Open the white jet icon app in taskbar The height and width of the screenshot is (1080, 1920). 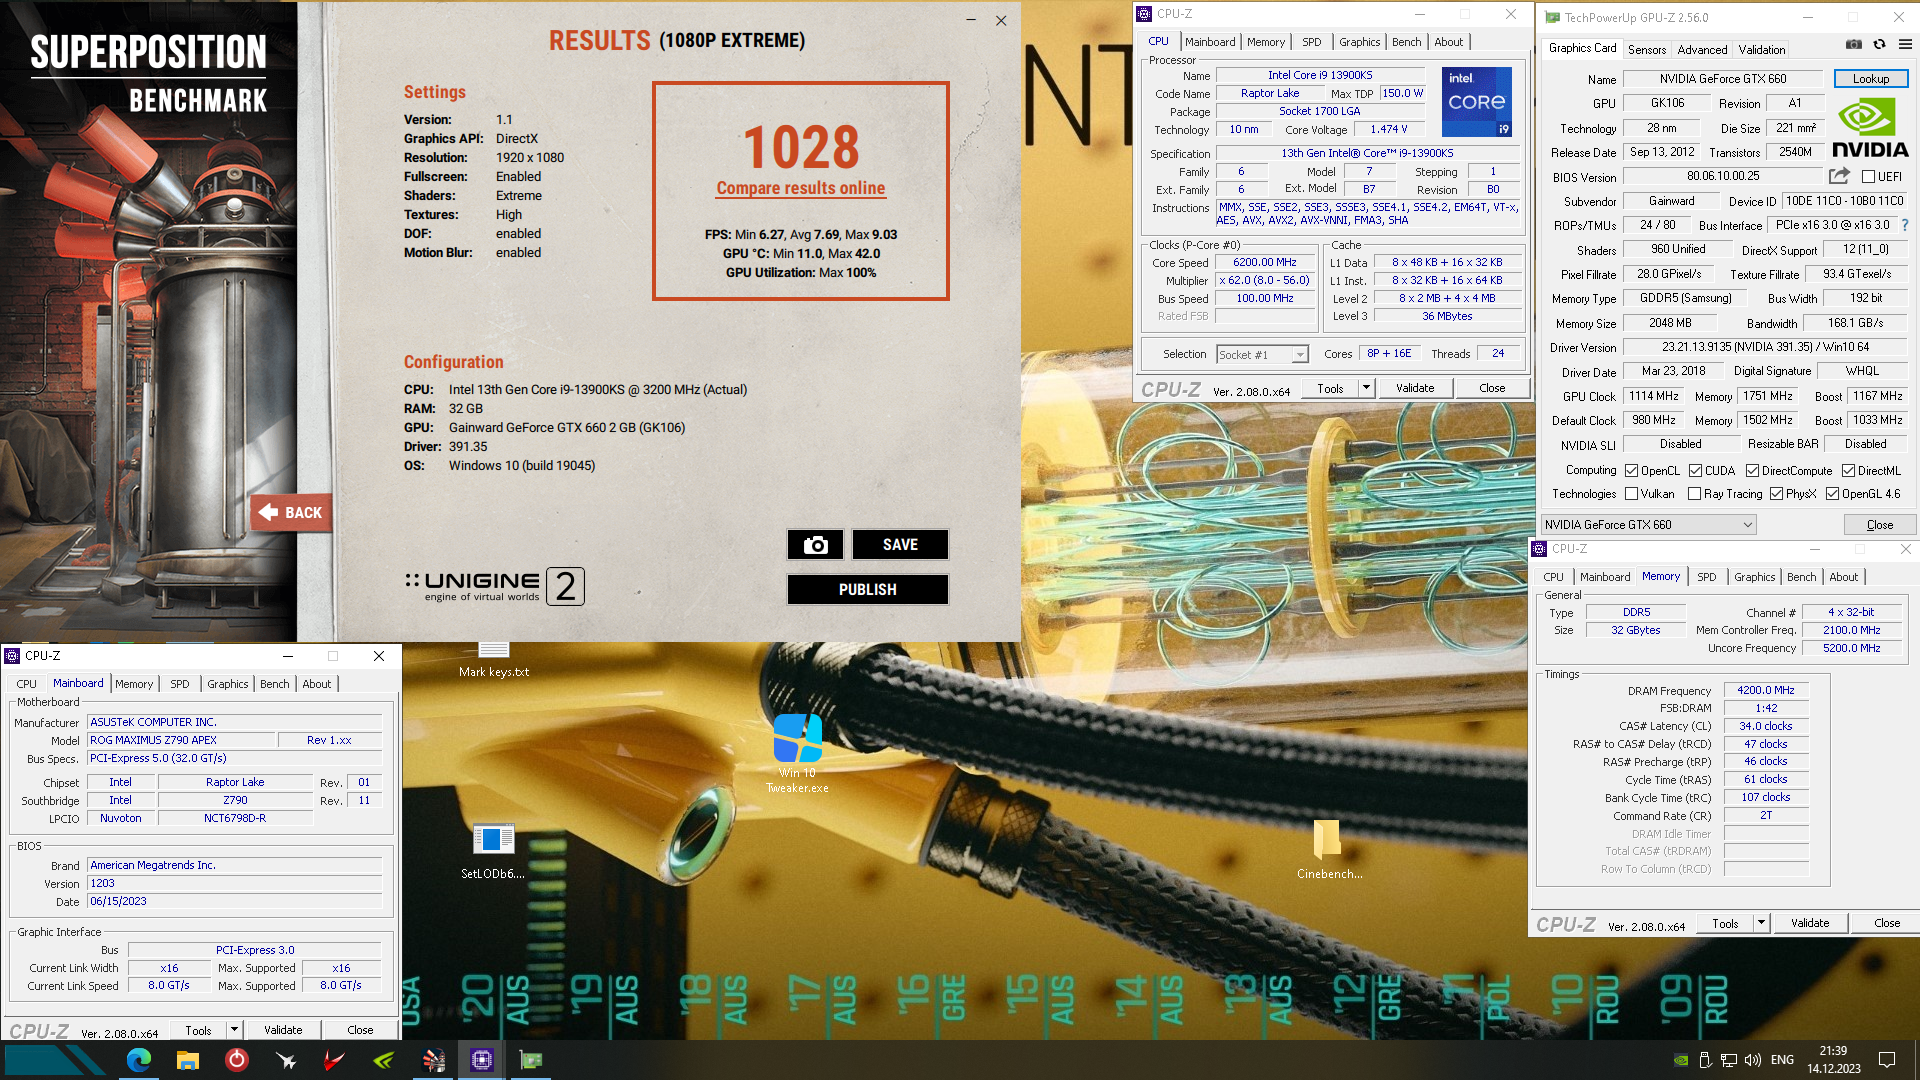tap(286, 1060)
